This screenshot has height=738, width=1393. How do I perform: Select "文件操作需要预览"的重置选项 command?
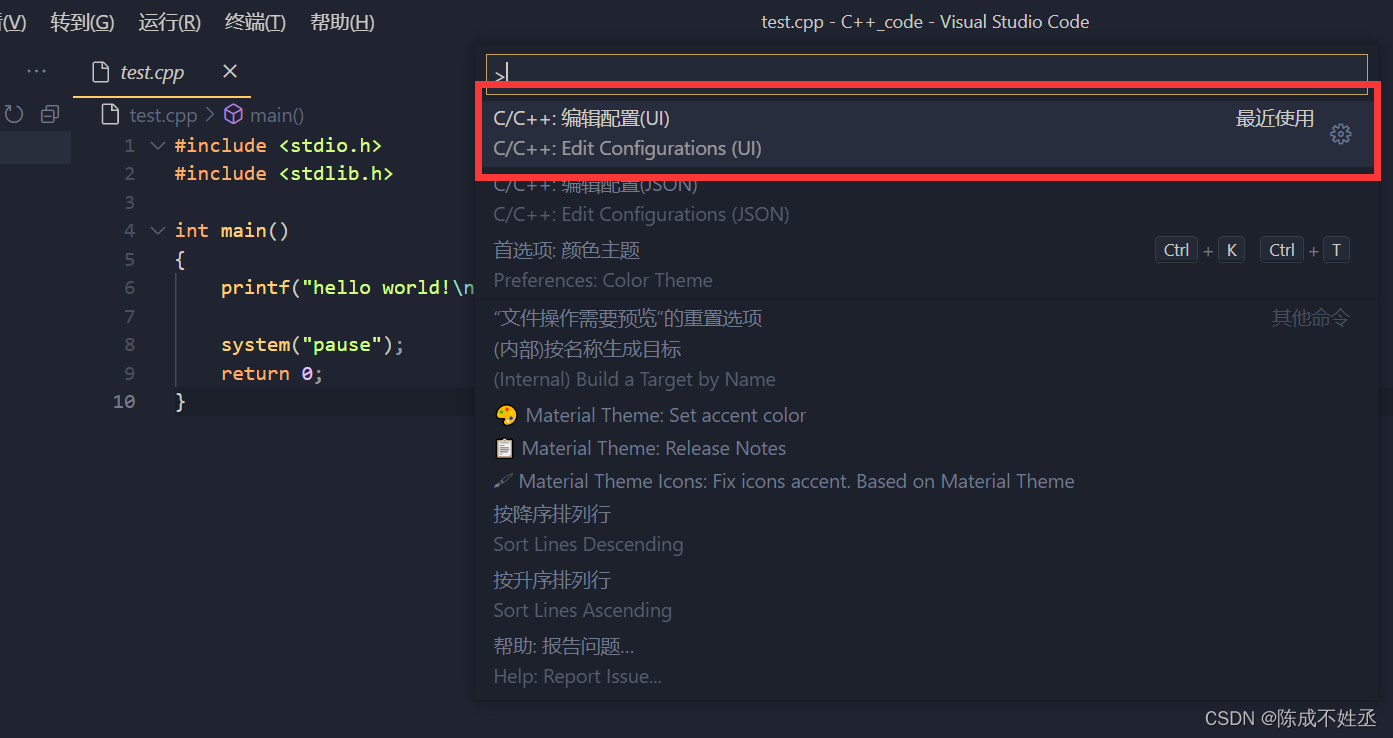926,318
